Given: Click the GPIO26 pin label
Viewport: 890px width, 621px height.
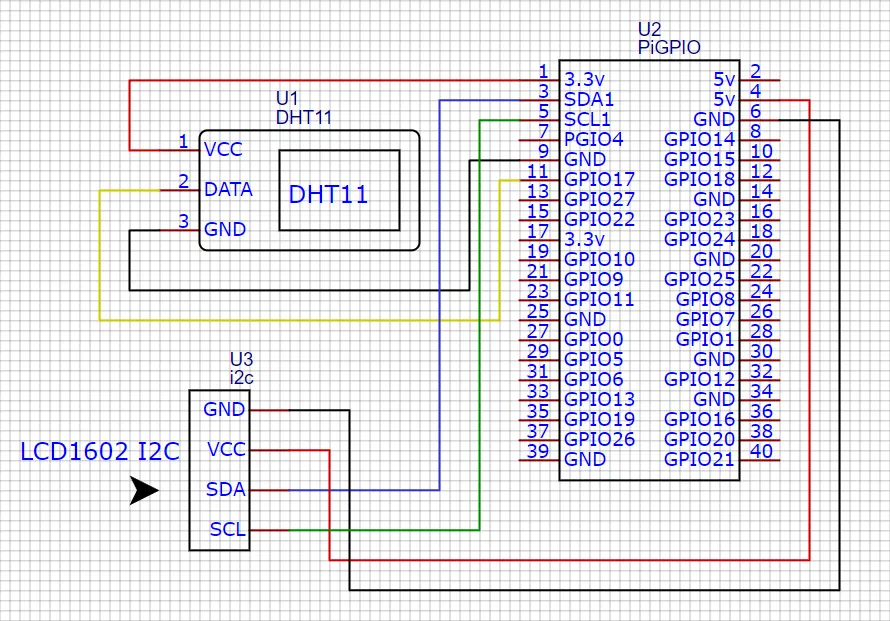Looking at the screenshot, I should [x=600, y=439].
